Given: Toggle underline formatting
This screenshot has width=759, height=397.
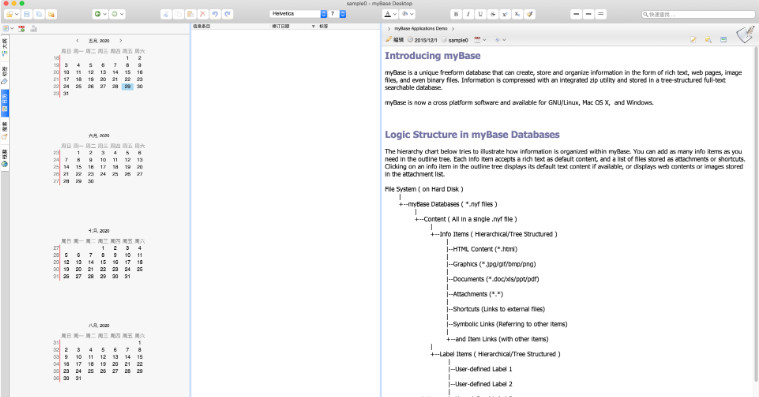Looking at the screenshot, I should pyautogui.click(x=480, y=14).
